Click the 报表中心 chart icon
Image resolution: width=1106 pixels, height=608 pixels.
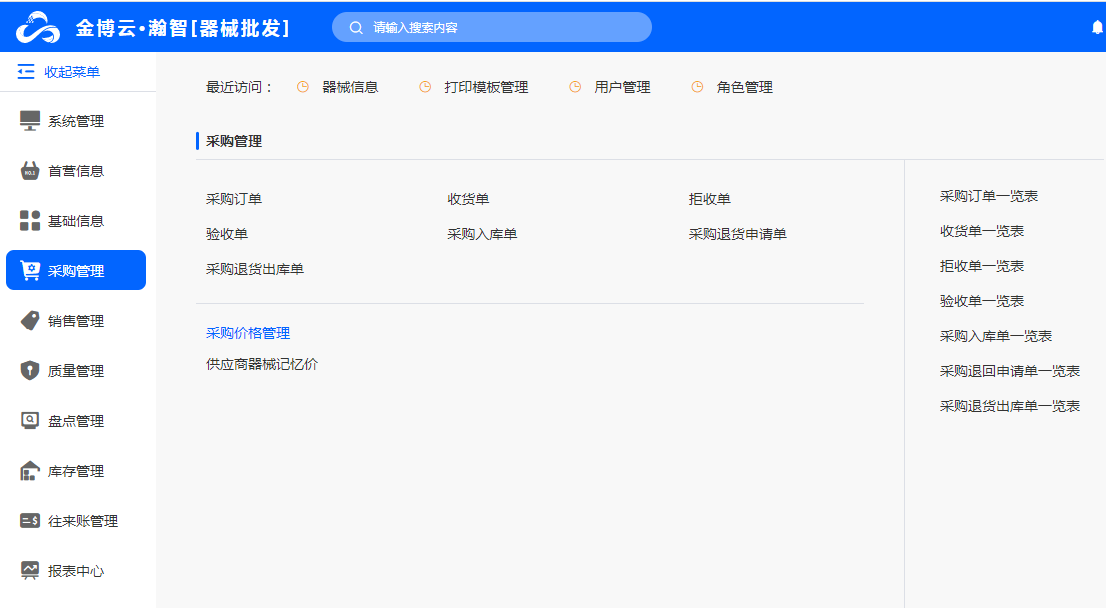[30, 571]
